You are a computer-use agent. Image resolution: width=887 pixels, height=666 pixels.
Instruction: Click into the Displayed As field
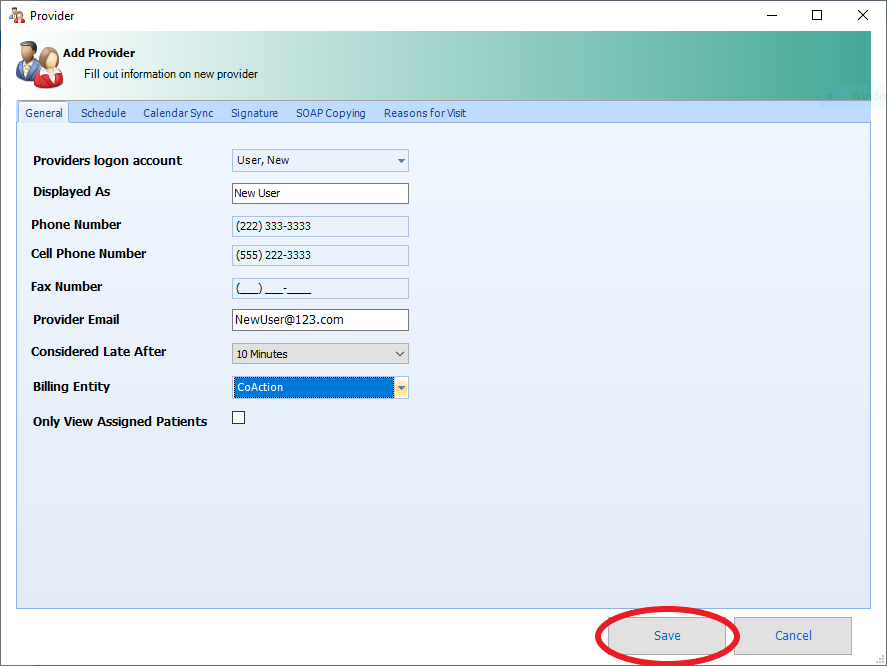pyautogui.click(x=320, y=194)
